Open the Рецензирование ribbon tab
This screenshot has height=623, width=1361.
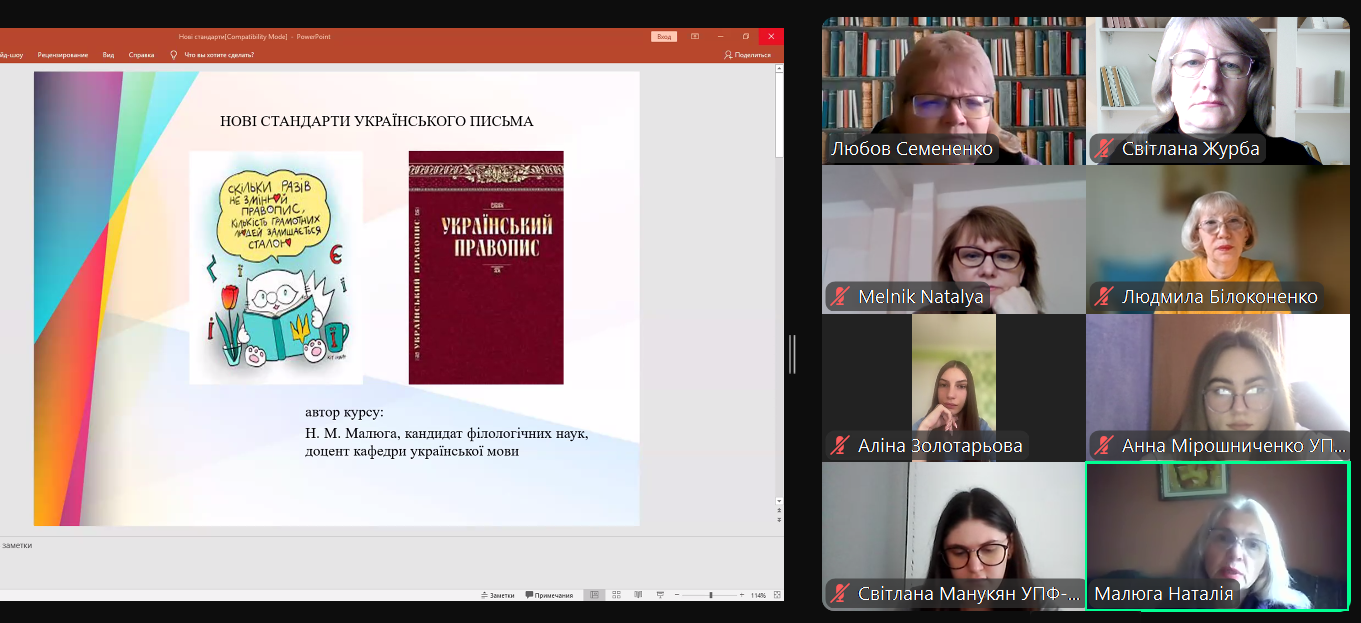click(63, 55)
